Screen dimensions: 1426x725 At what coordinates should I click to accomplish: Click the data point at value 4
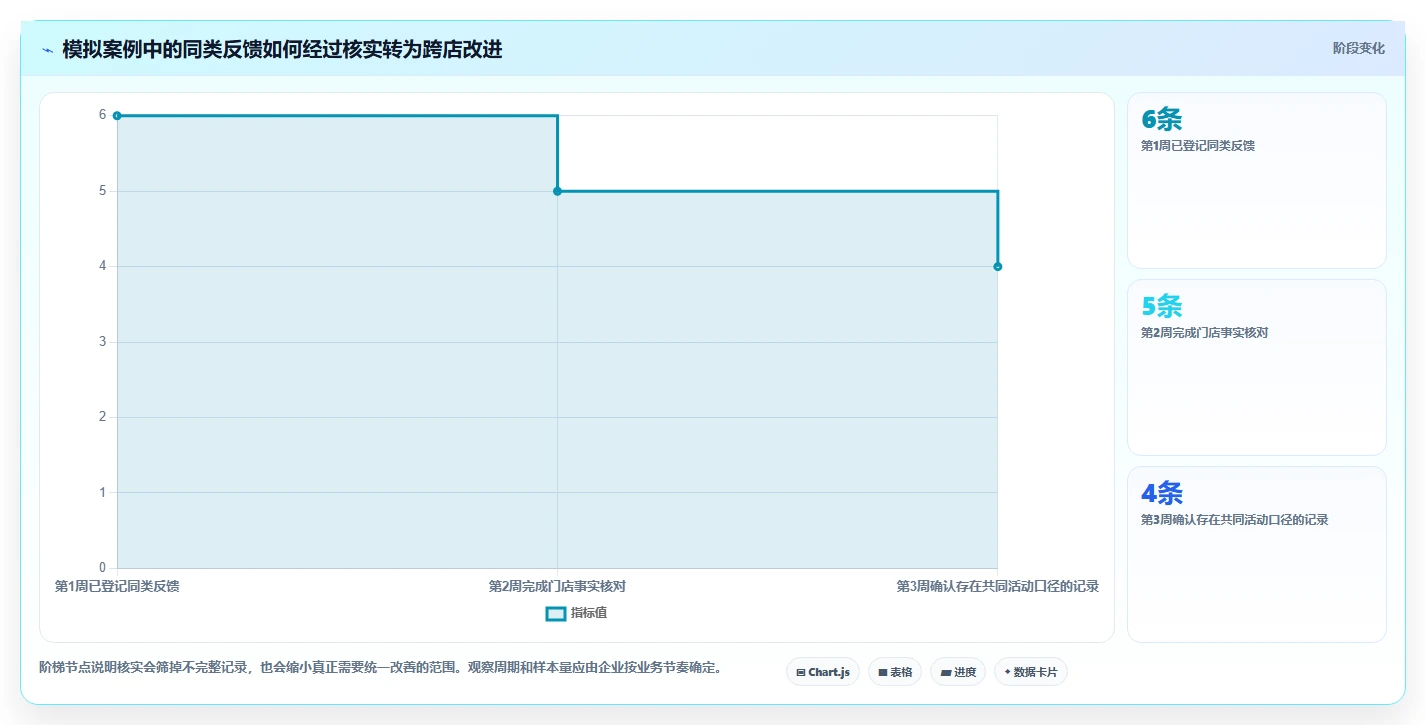pos(997,266)
